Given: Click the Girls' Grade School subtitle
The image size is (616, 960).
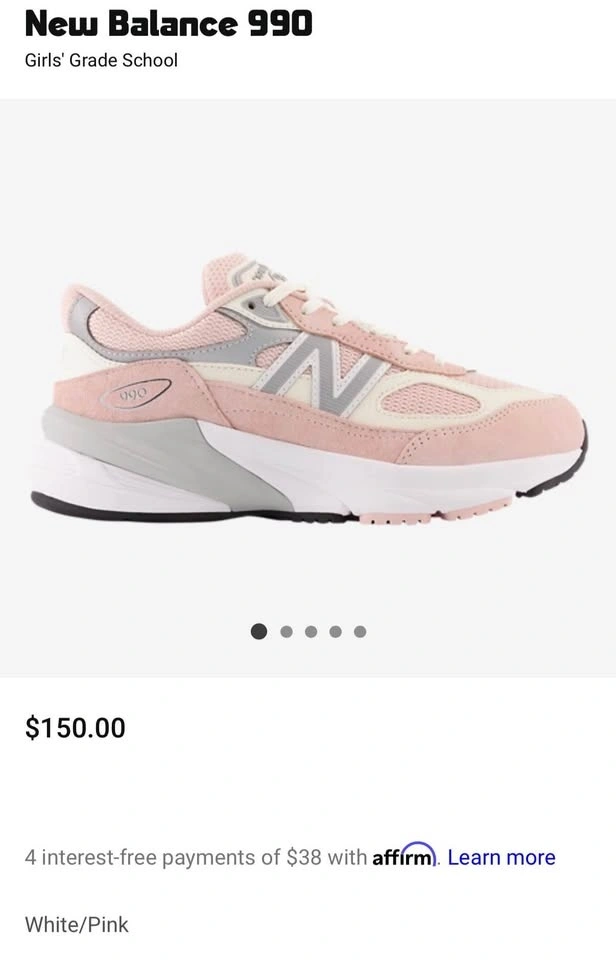Looking at the screenshot, I should click(x=101, y=61).
